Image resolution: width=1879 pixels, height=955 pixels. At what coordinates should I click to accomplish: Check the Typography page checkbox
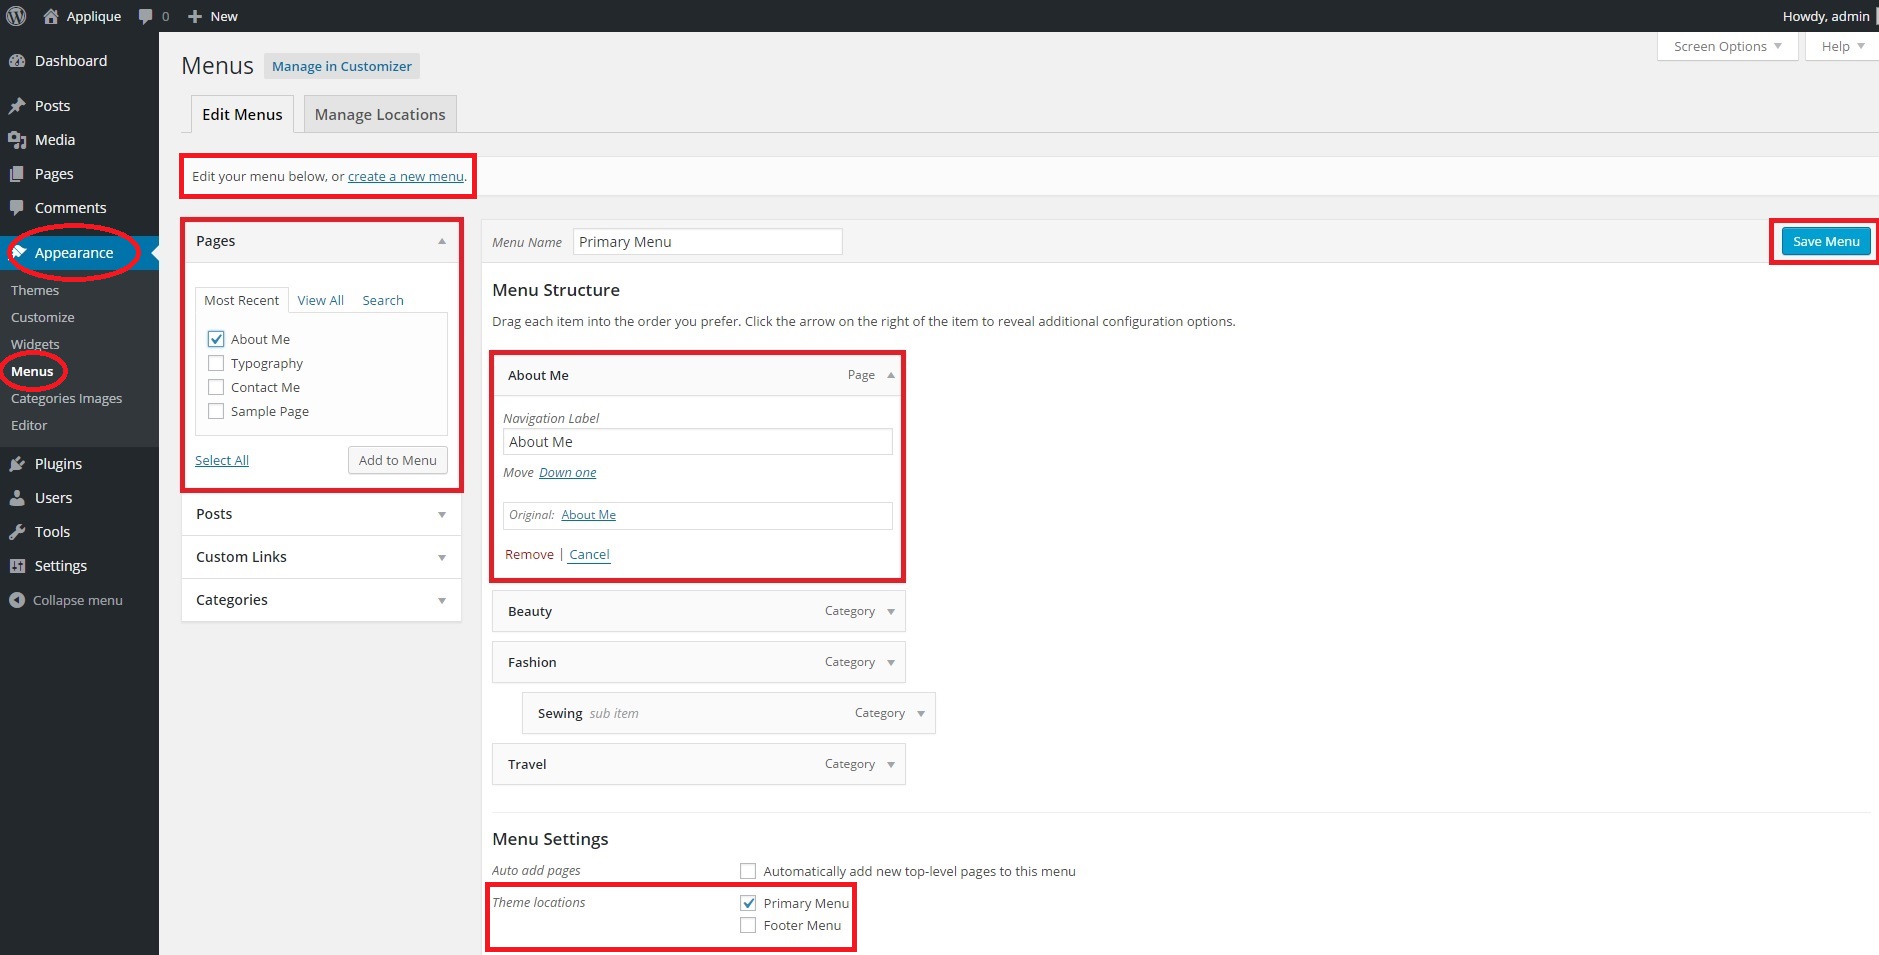click(216, 363)
